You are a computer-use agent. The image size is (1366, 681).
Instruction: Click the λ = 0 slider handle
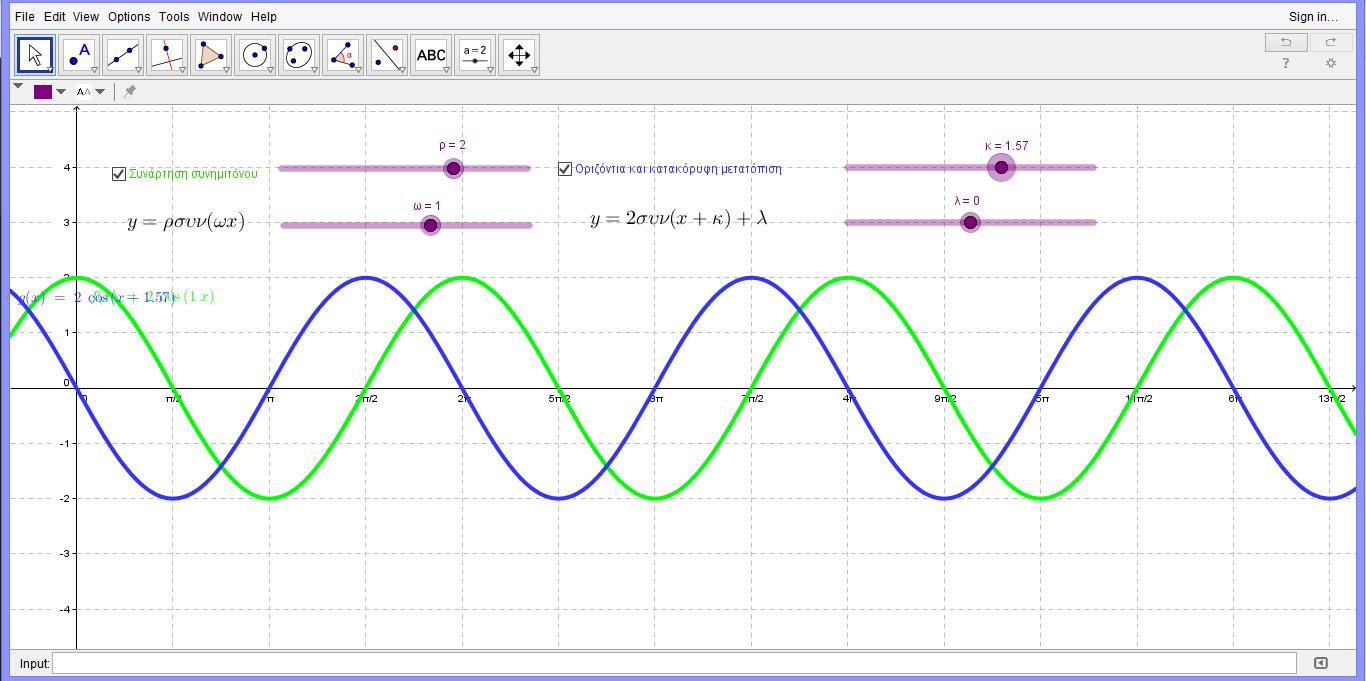tap(969, 222)
